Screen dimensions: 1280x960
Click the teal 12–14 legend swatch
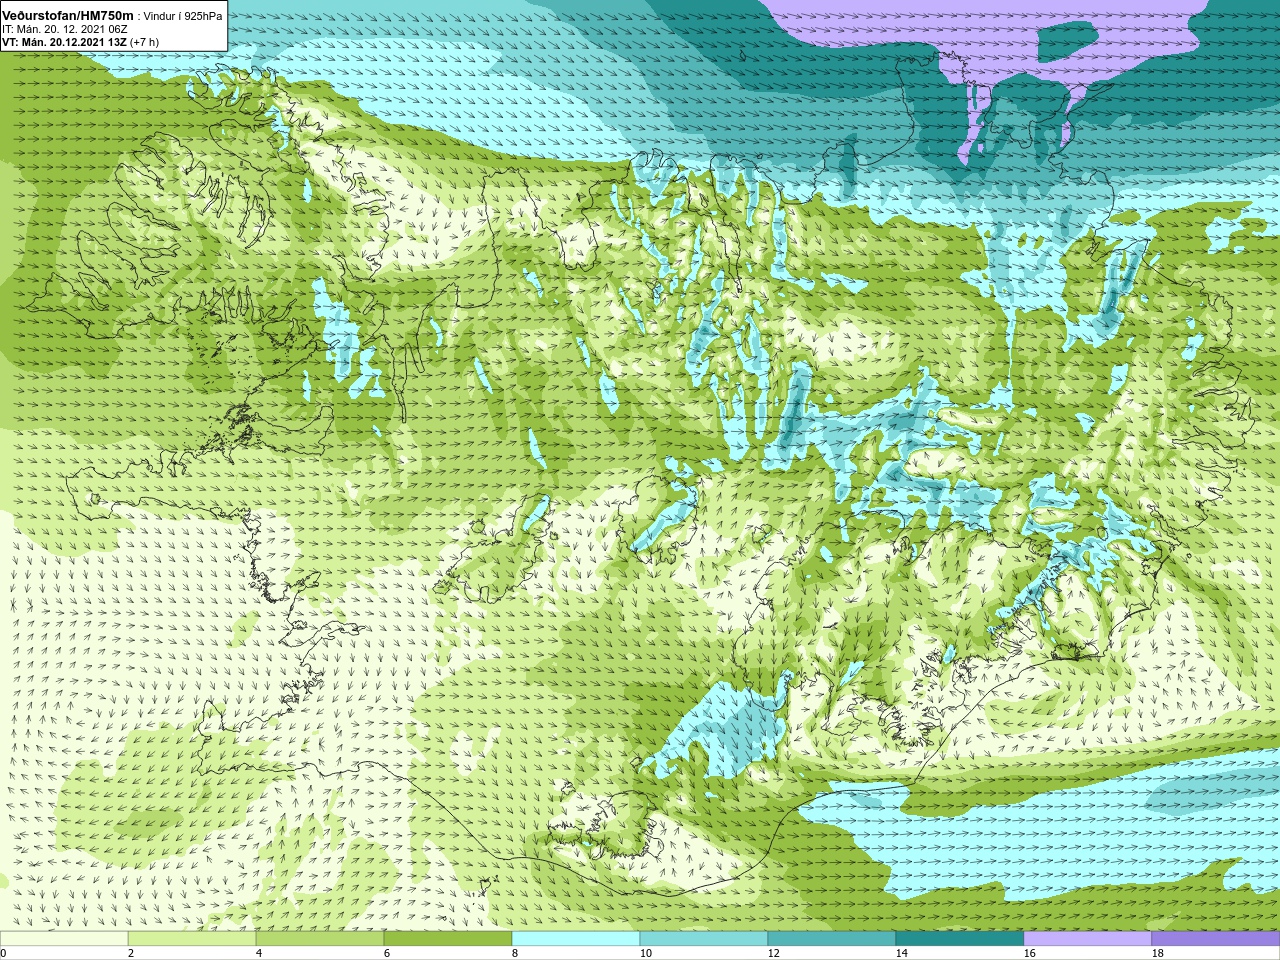[832, 939]
